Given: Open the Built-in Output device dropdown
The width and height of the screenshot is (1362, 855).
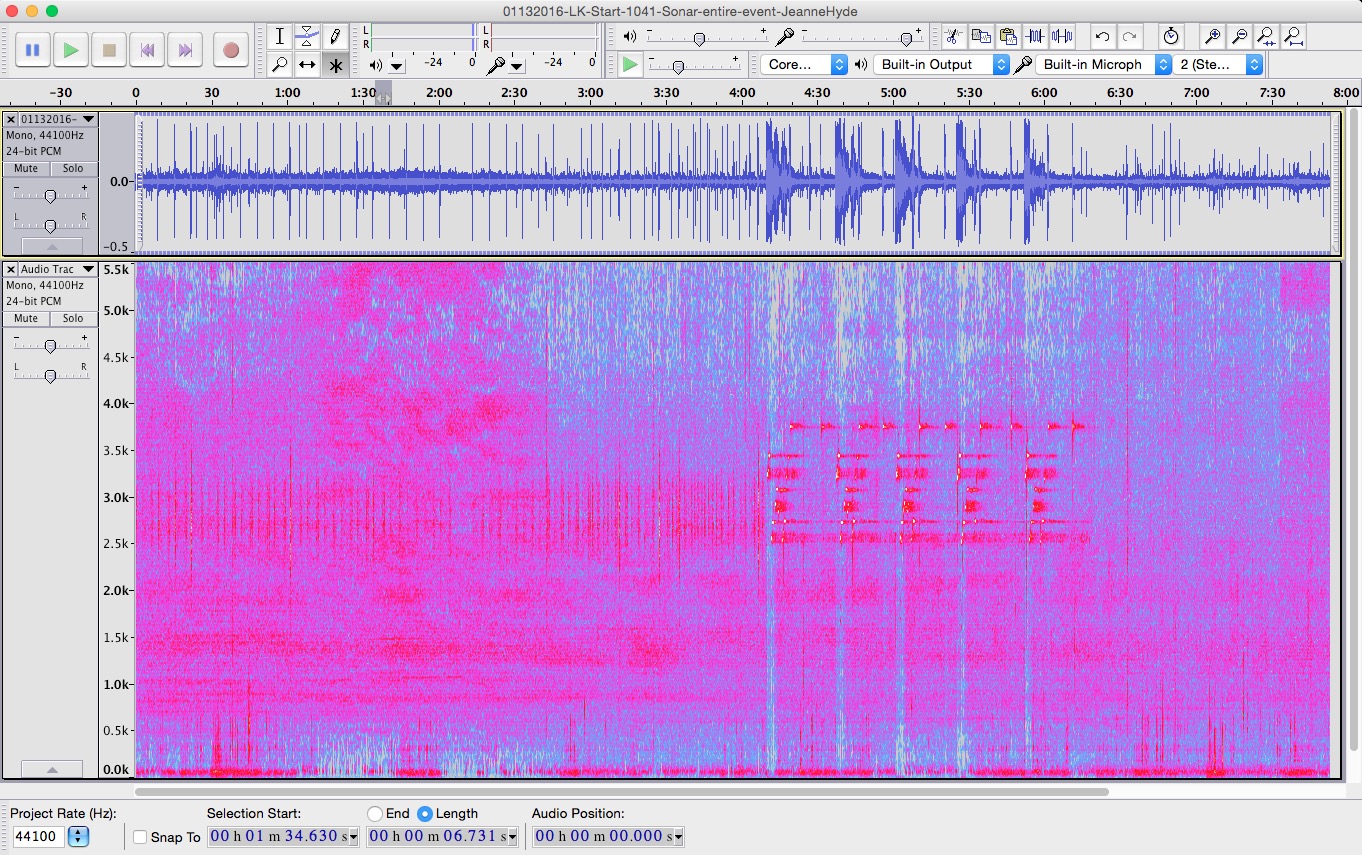Looking at the screenshot, I should [941, 64].
